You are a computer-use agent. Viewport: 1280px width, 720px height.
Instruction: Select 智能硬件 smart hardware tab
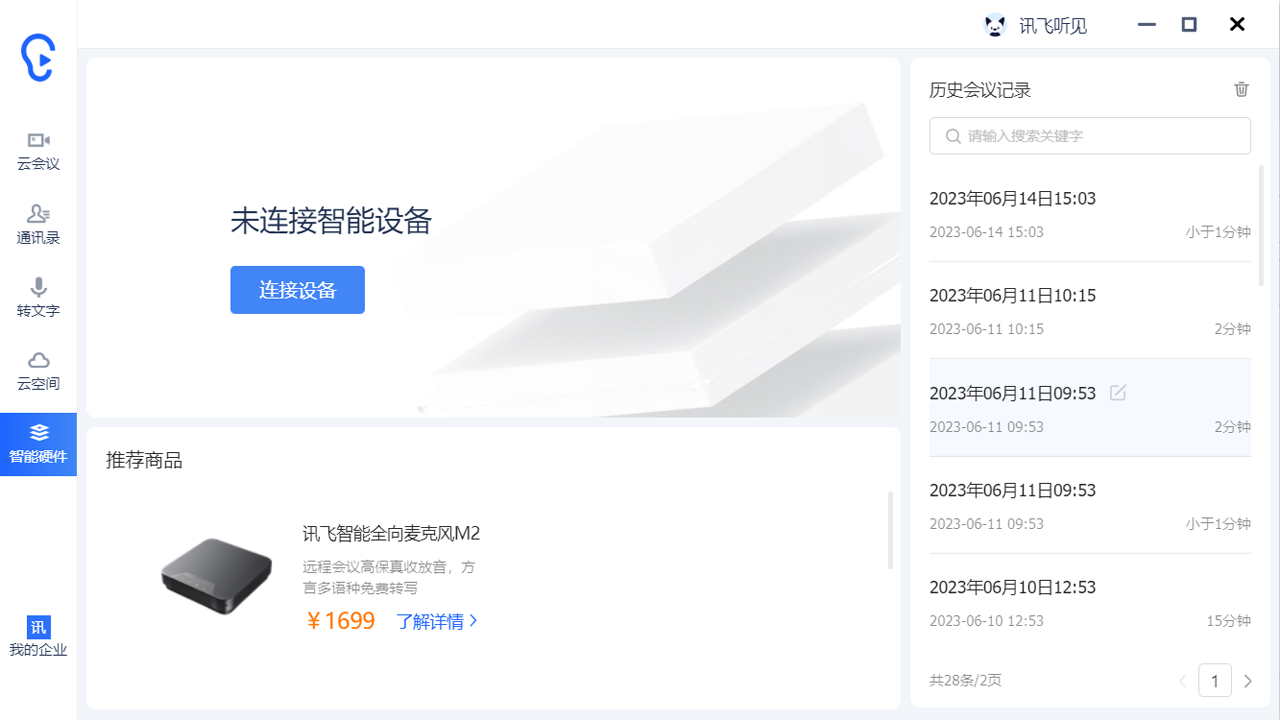click(x=38, y=444)
